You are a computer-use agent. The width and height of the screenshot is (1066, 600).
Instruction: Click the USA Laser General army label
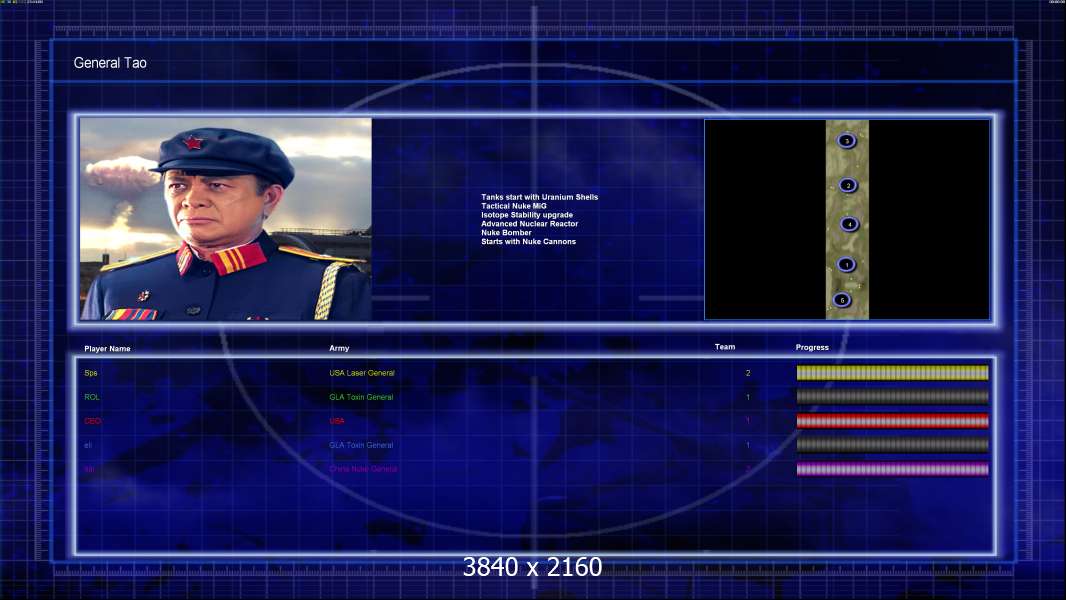point(362,373)
